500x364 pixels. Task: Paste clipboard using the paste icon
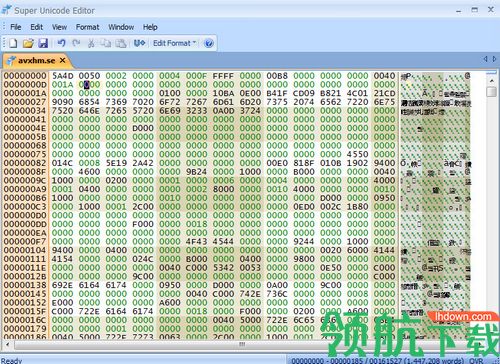[121, 43]
